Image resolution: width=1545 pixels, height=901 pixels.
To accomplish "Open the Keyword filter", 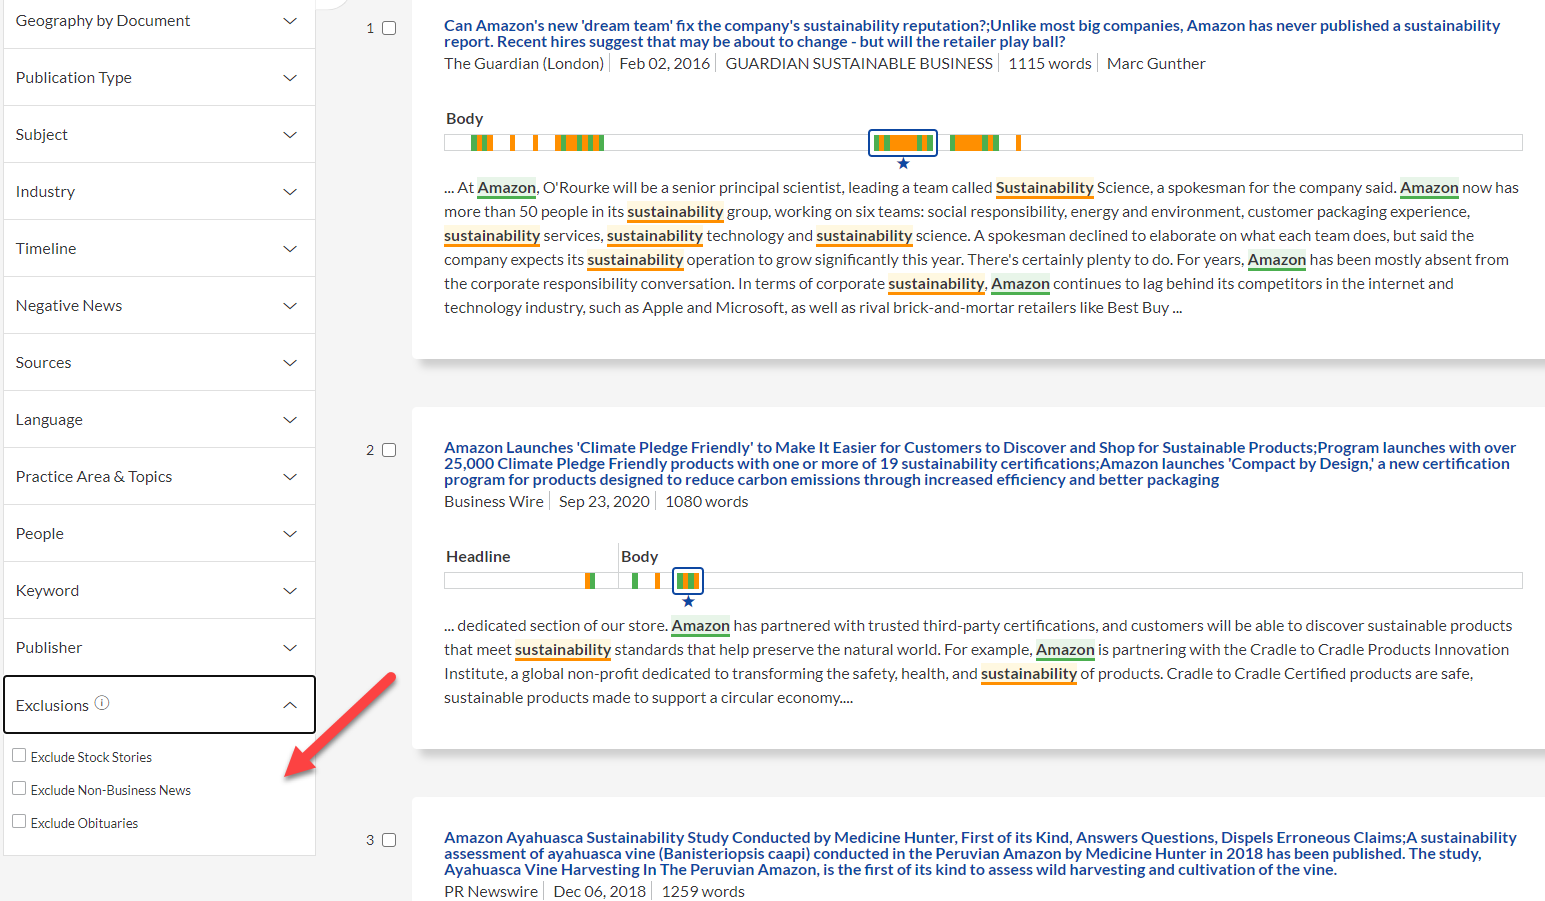I will click(159, 590).
